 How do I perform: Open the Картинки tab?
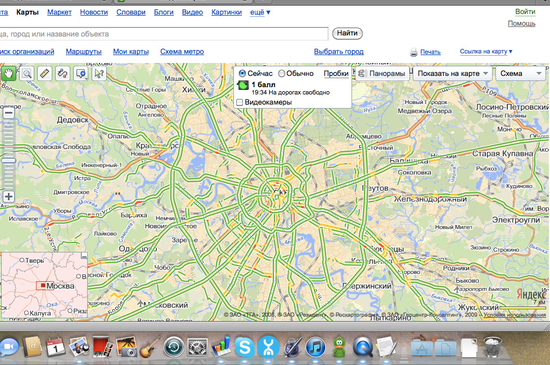(226, 13)
